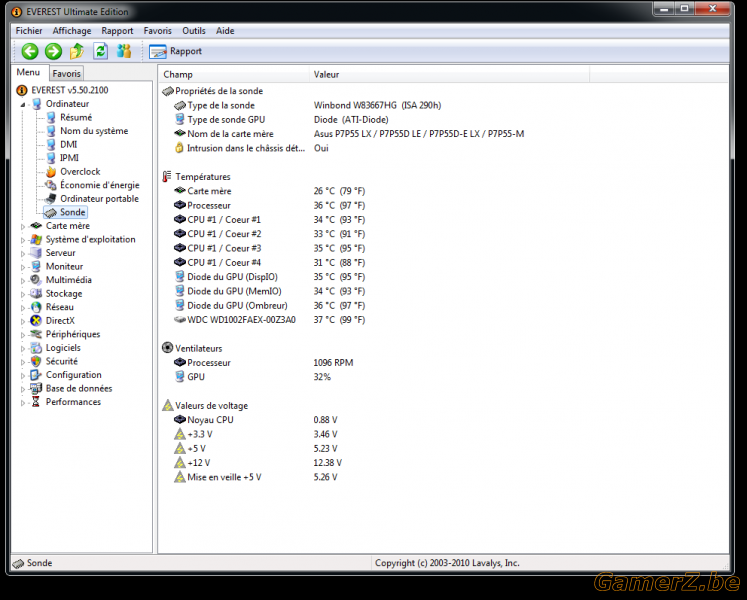The image size is (747, 600).
Task: Open the Rapport menu in menu bar
Action: coord(117,31)
